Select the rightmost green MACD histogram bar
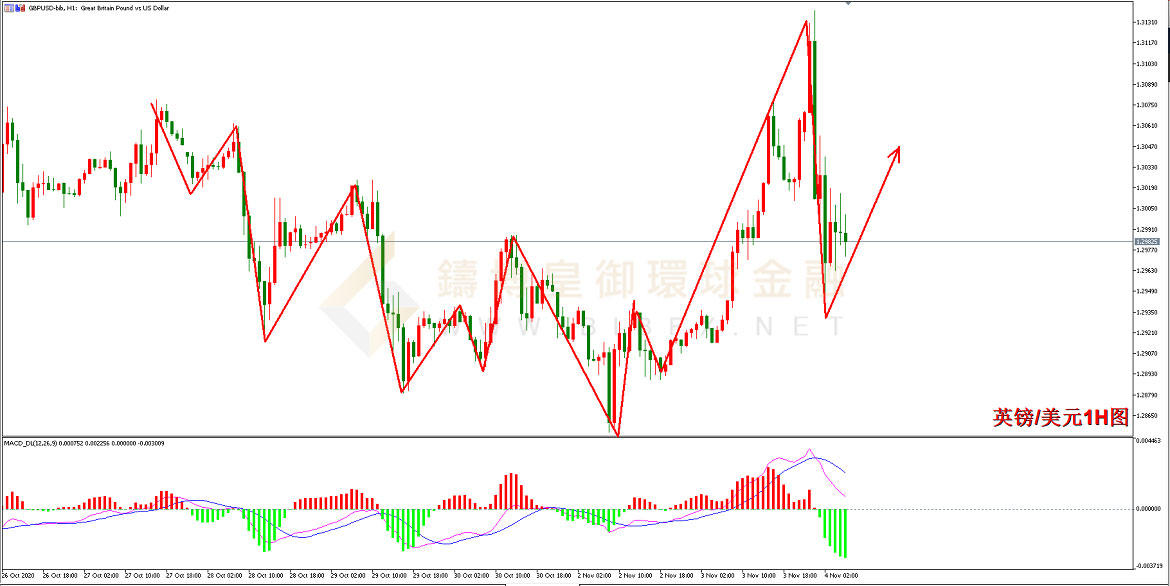 (845, 533)
